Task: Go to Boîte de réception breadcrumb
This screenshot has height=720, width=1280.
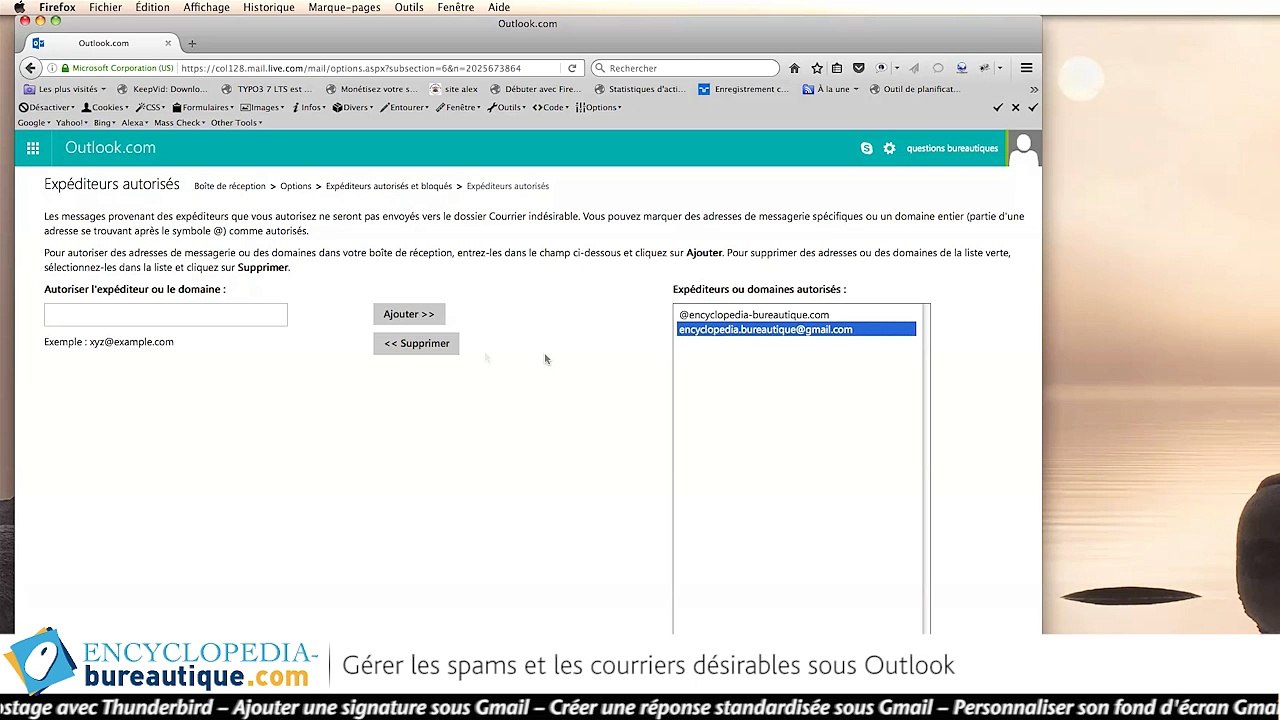Action: point(230,186)
